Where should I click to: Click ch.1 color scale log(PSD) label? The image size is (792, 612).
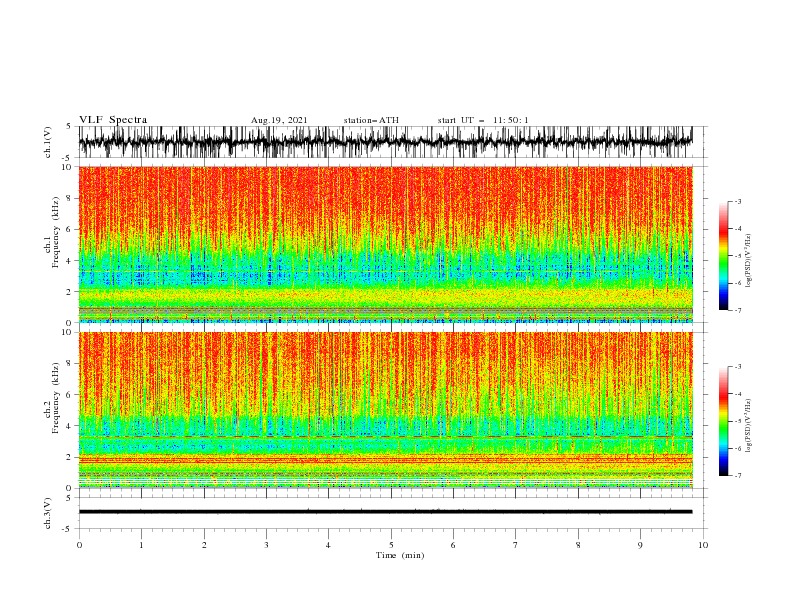pyautogui.click(x=749, y=261)
